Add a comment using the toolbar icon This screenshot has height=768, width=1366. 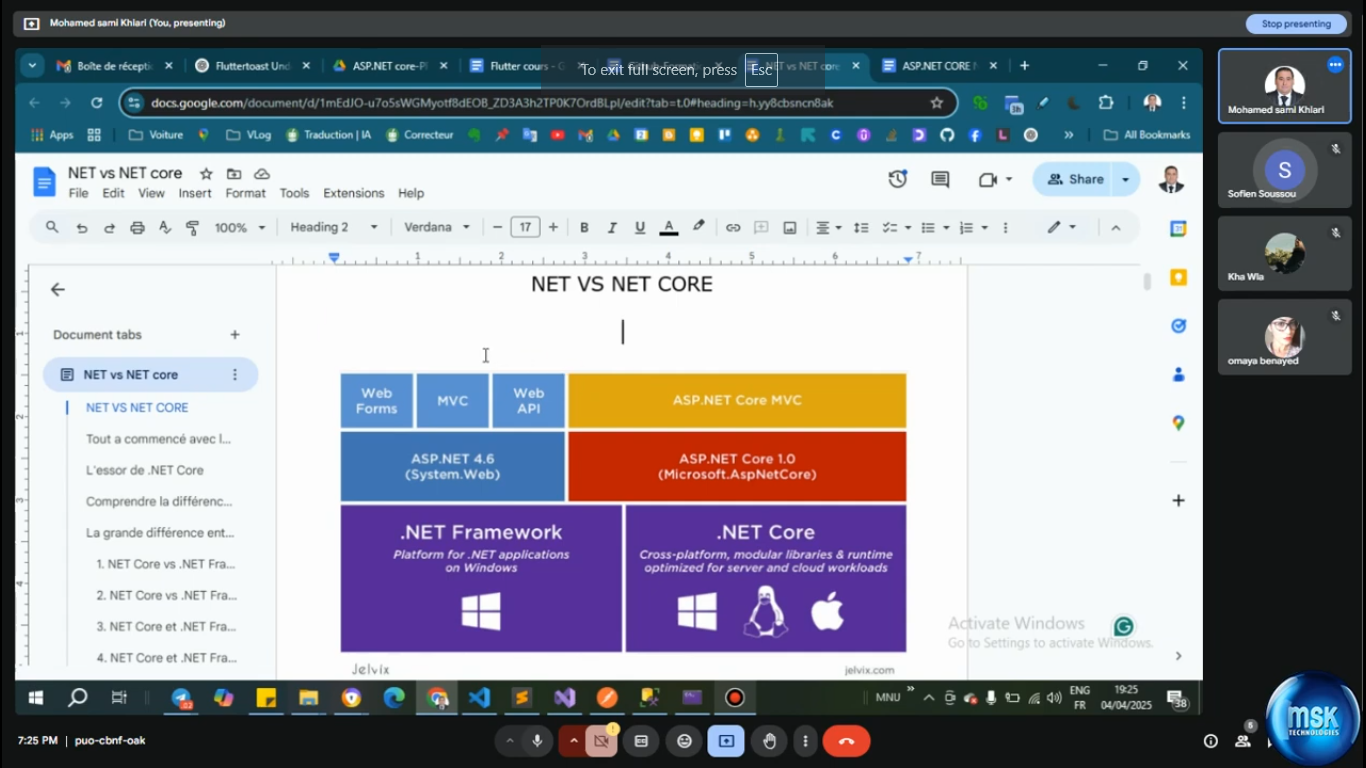[x=761, y=228]
